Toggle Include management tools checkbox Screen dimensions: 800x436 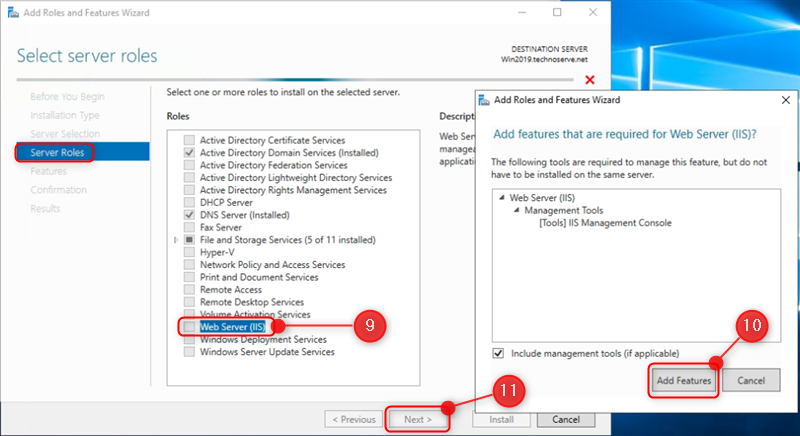click(498, 353)
